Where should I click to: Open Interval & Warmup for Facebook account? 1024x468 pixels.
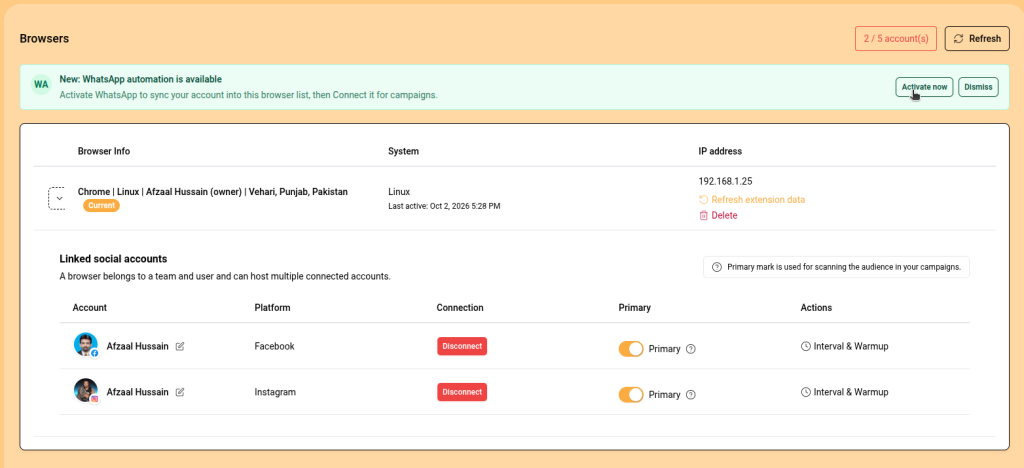844,347
